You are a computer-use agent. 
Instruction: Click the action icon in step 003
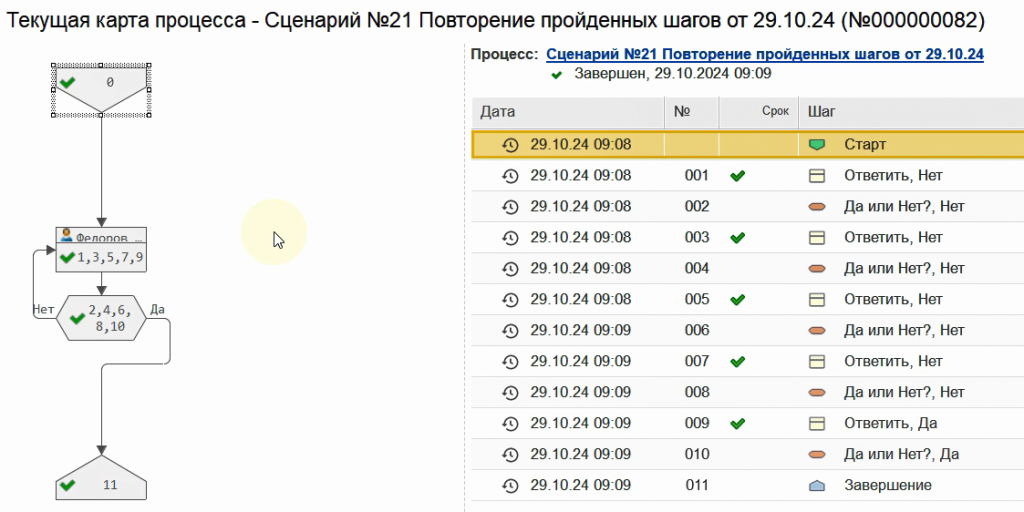(817, 238)
